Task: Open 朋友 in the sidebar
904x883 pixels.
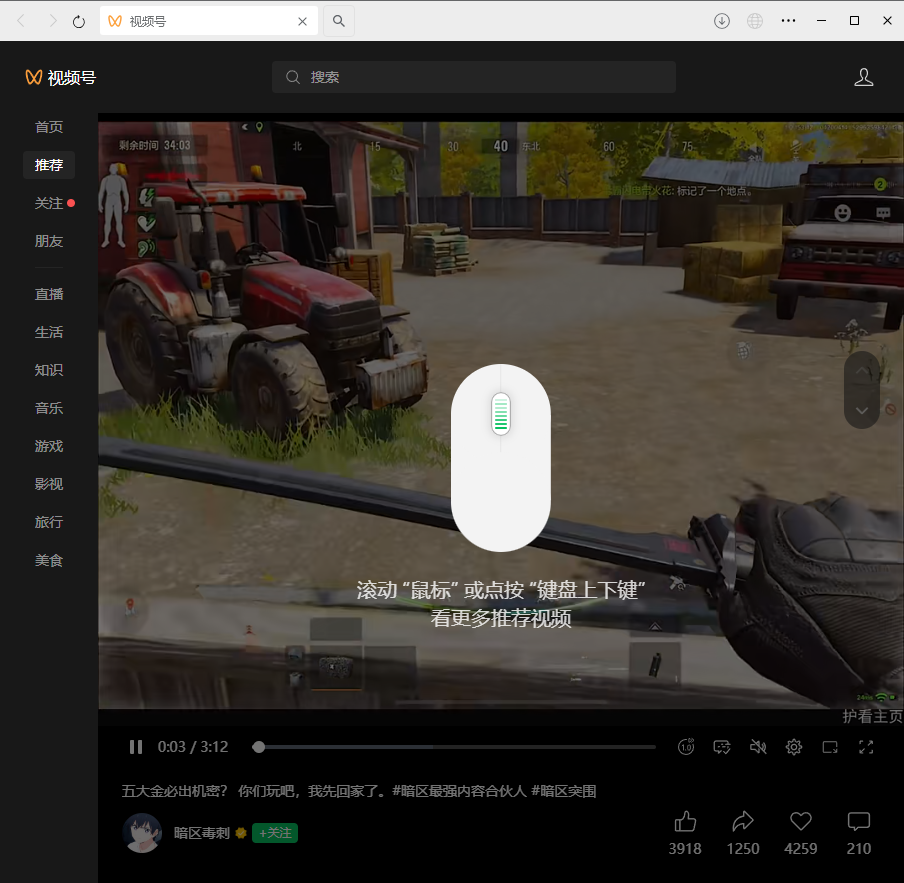Action: click(49, 241)
